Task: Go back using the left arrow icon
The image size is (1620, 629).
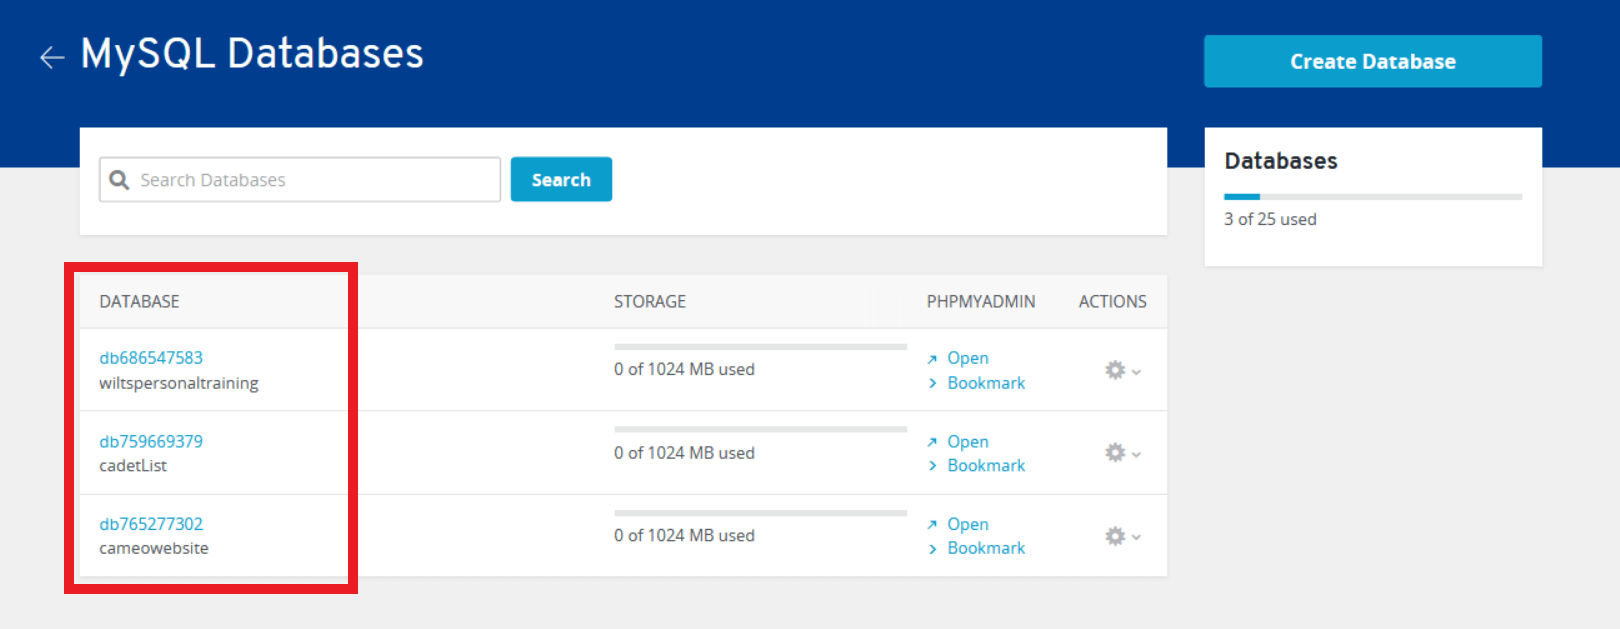Action: point(52,58)
